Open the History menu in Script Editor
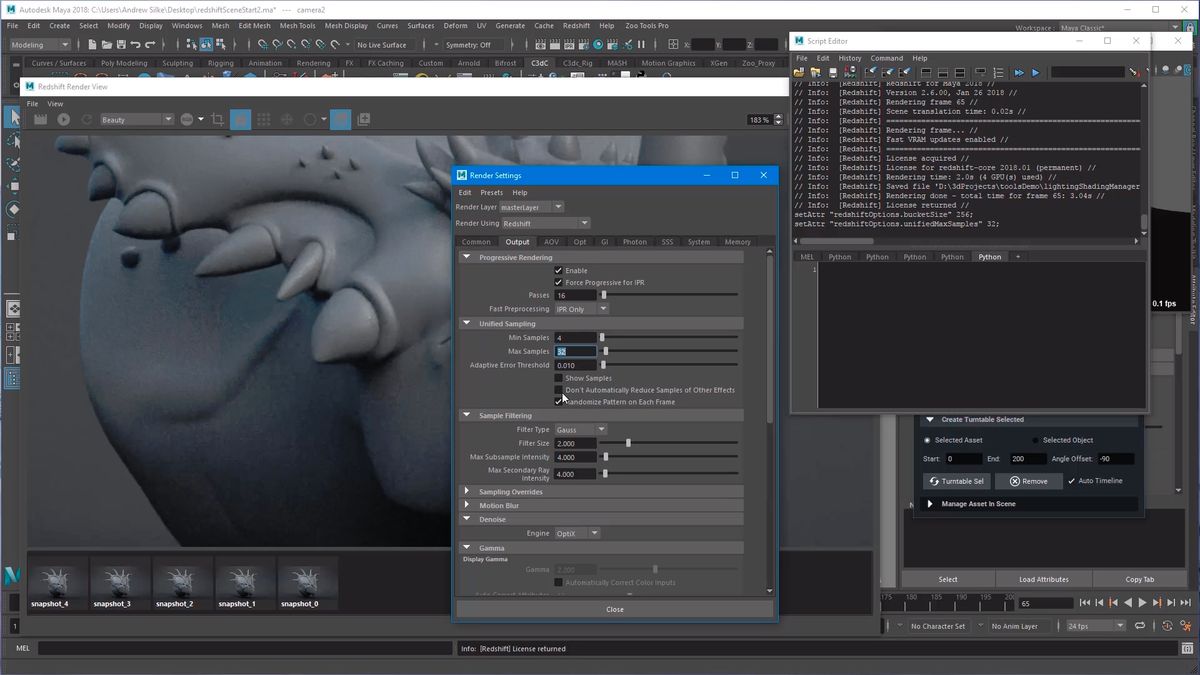The height and width of the screenshot is (675, 1200). (x=849, y=58)
